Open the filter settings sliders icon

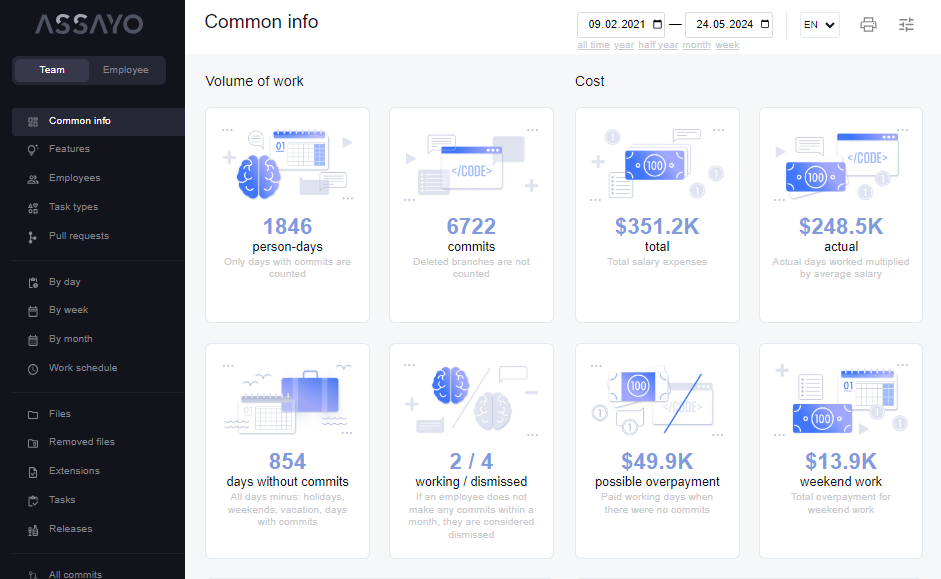[x=906, y=25]
